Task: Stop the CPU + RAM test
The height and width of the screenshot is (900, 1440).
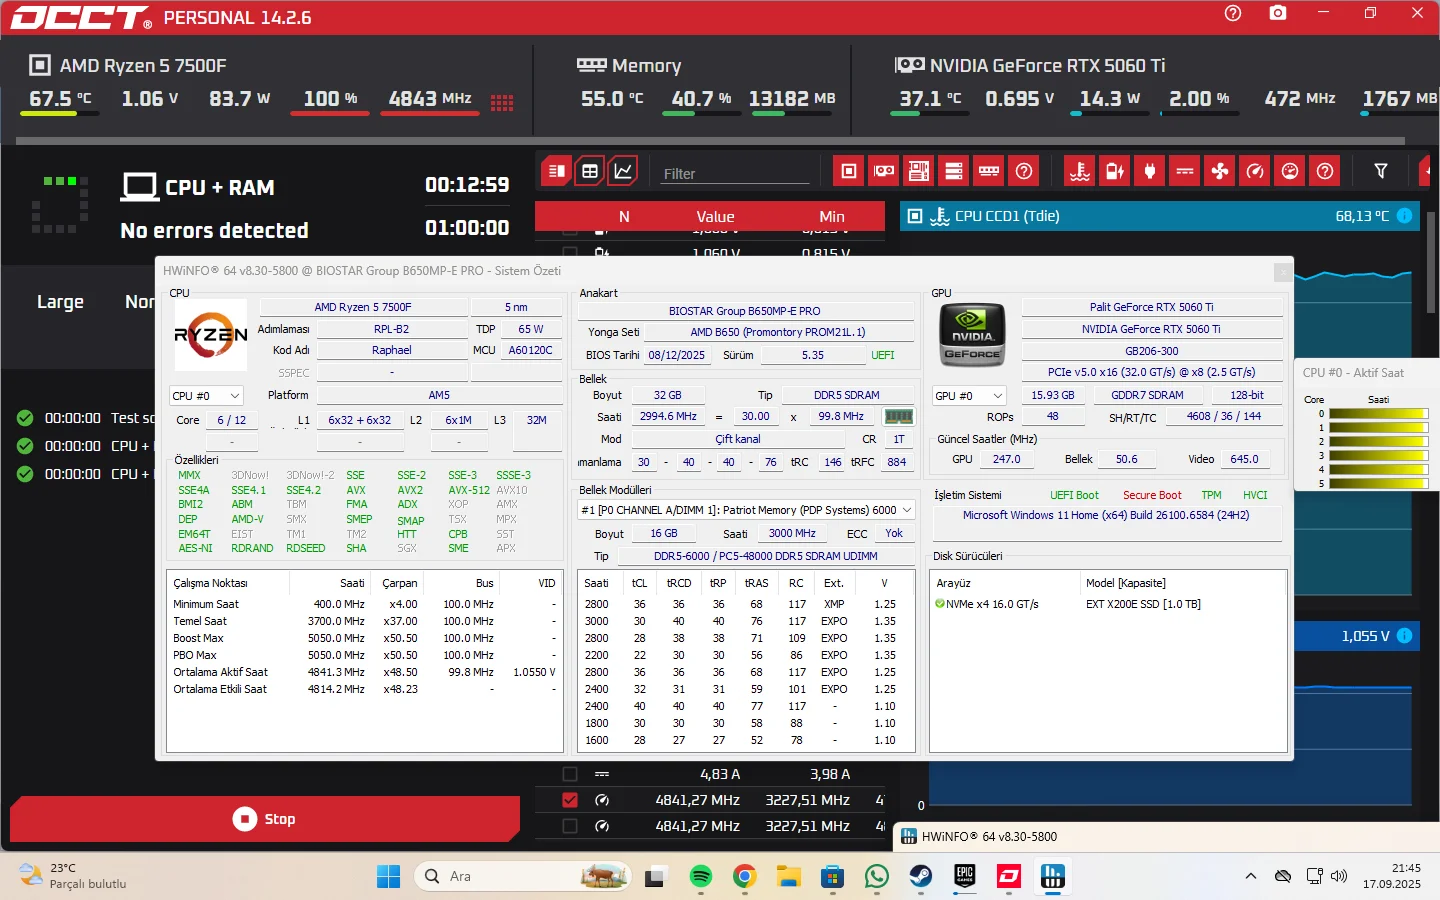Action: tap(265, 819)
